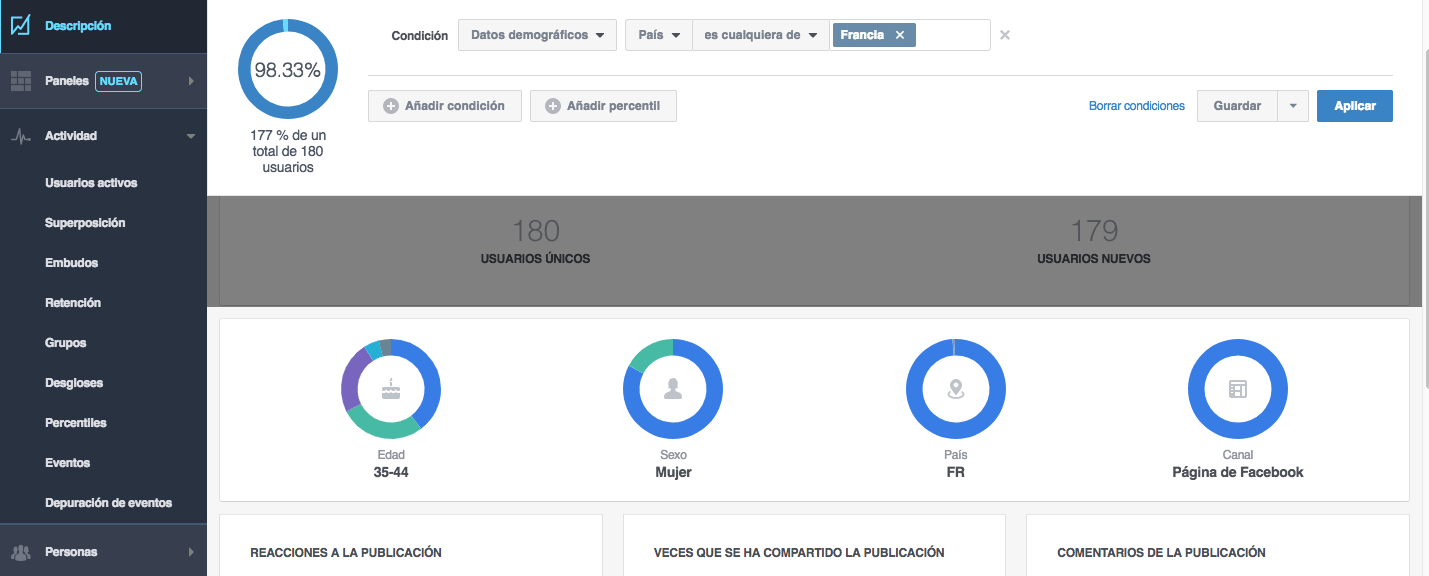Click the NUEVA badge next to Paneles
The height and width of the screenshot is (576, 1429).
click(x=118, y=81)
